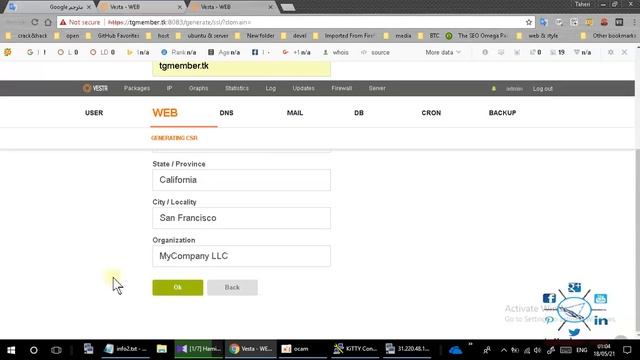The image size is (640, 360).
Task: Open the Server menu item
Action: click(x=377, y=88)
